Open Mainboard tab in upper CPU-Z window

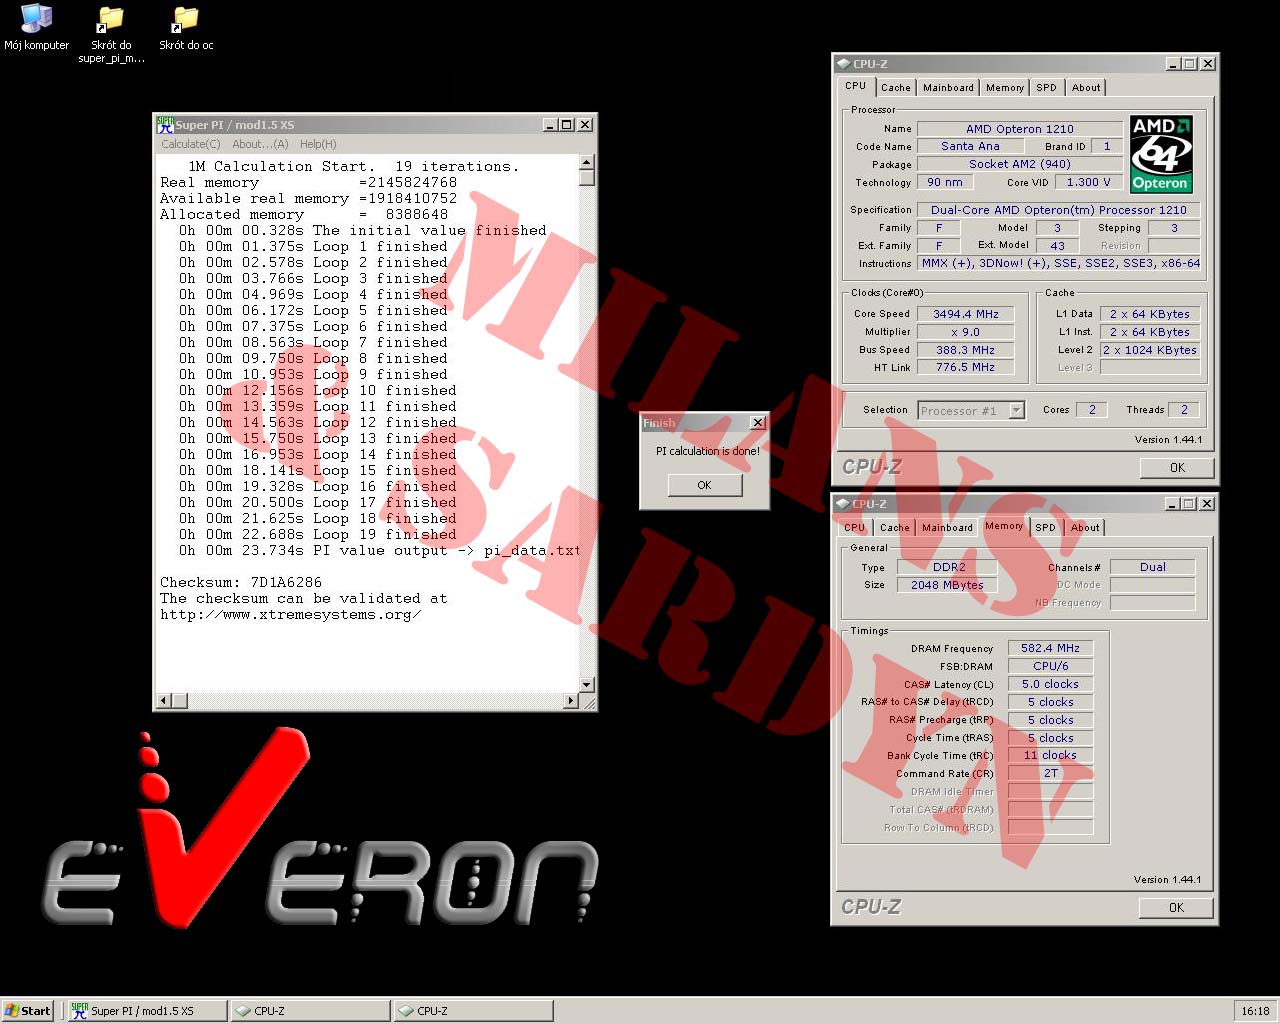pos(948,88)
